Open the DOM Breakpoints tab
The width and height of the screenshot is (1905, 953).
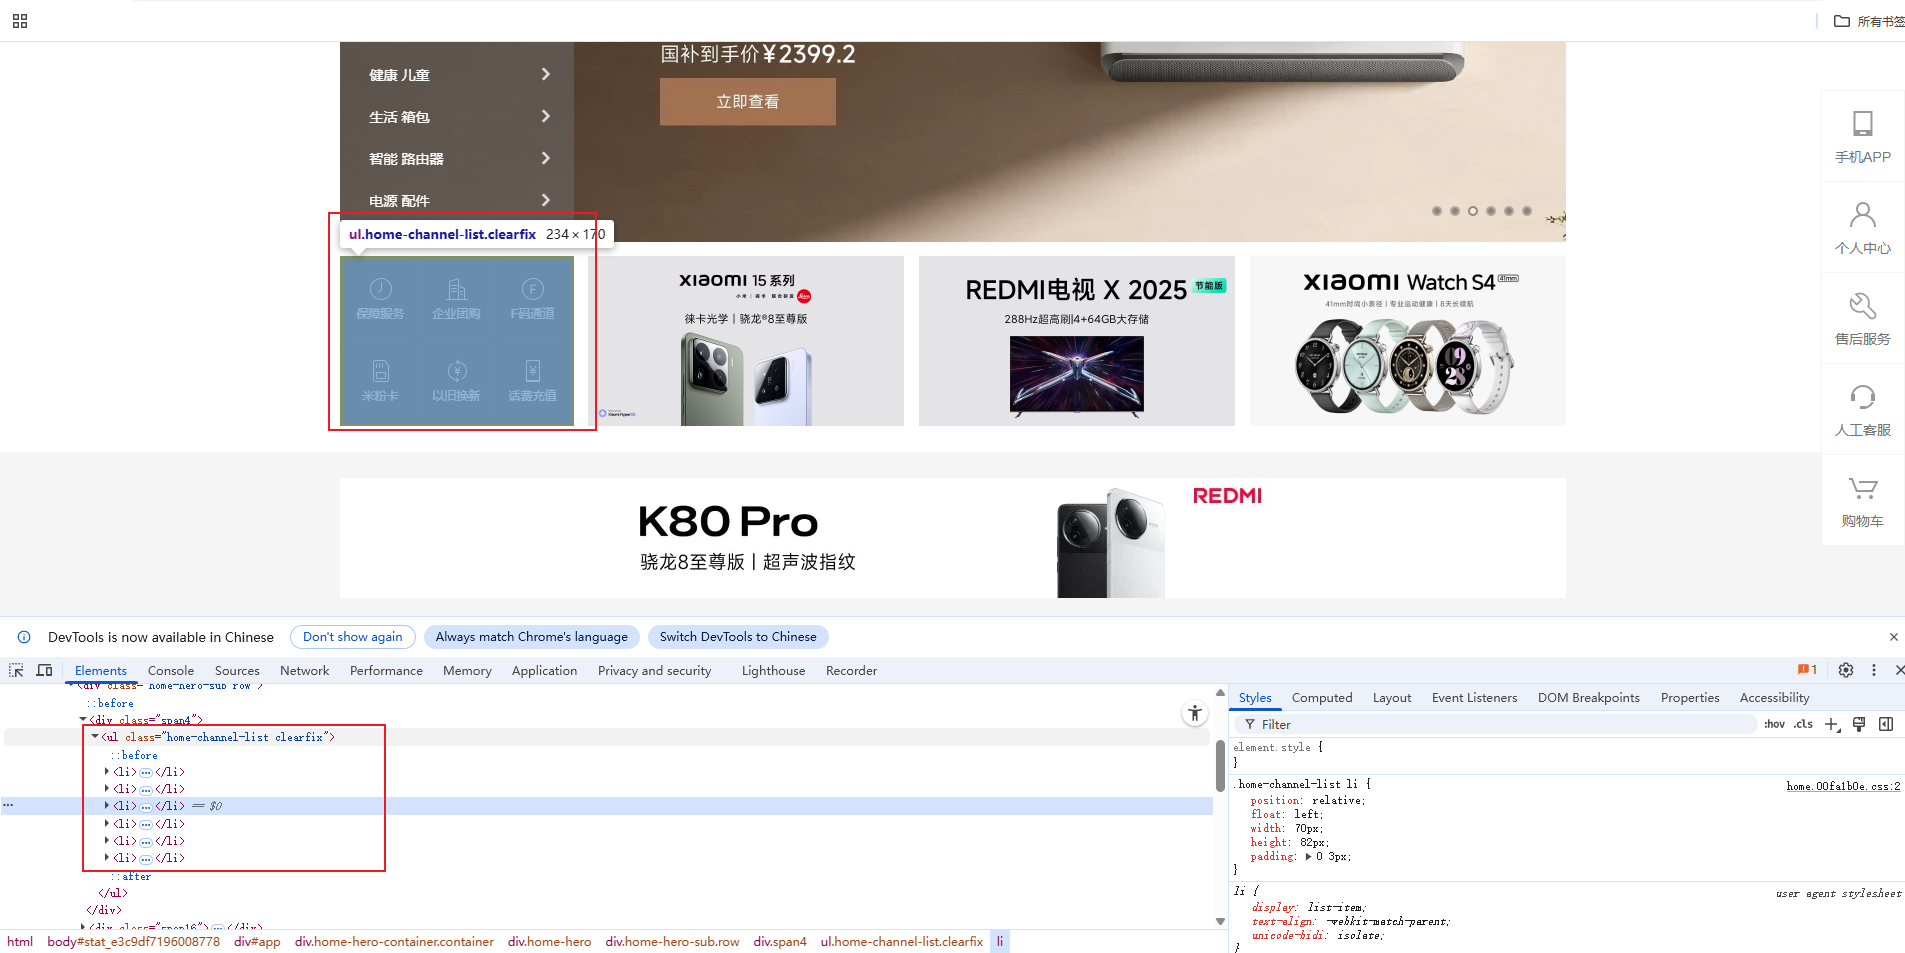tap(1589, 698)
